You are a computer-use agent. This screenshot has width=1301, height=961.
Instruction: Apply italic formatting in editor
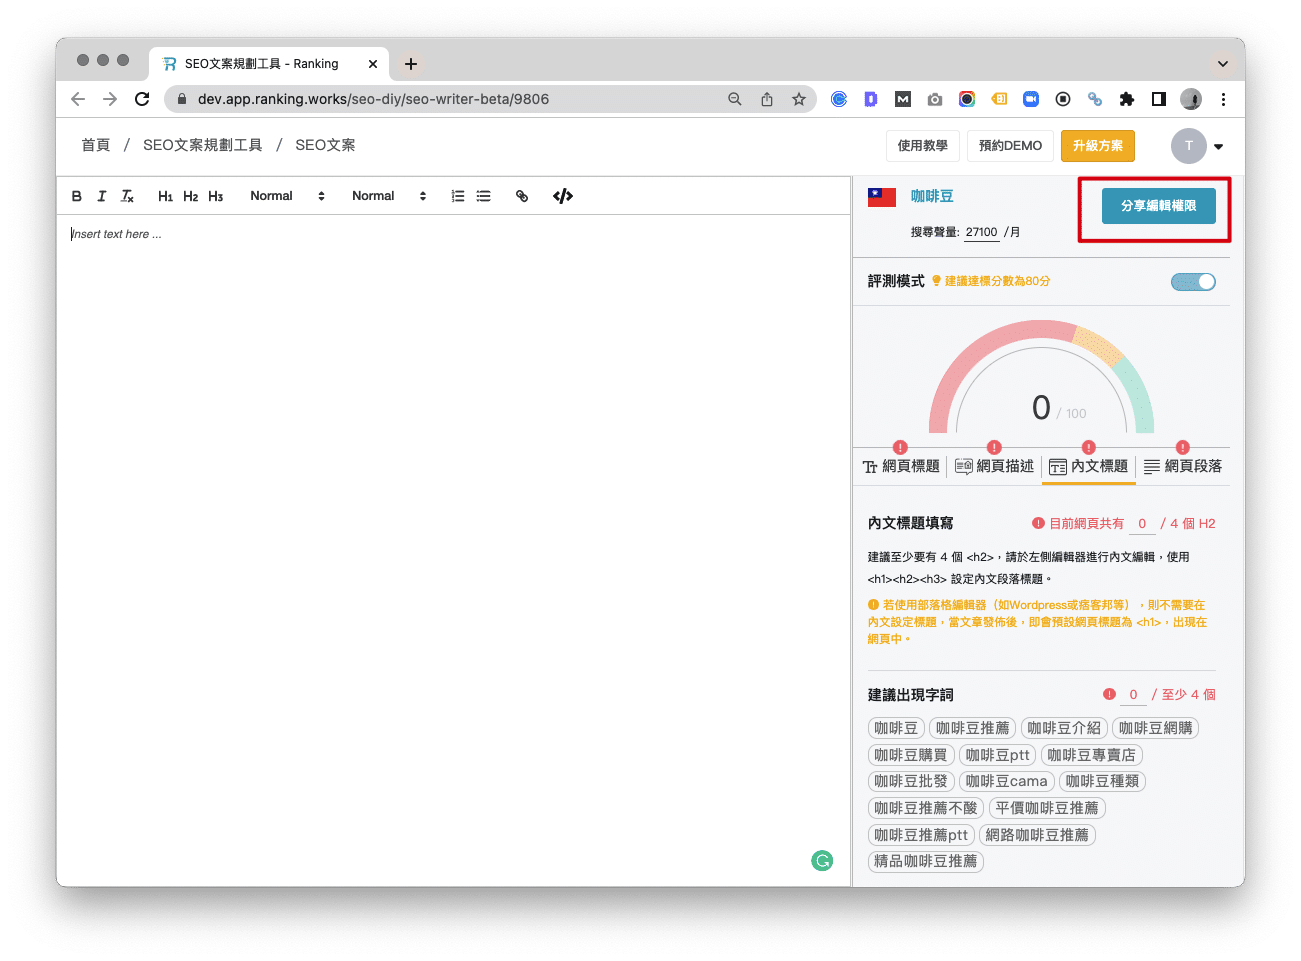pos(101,196)
